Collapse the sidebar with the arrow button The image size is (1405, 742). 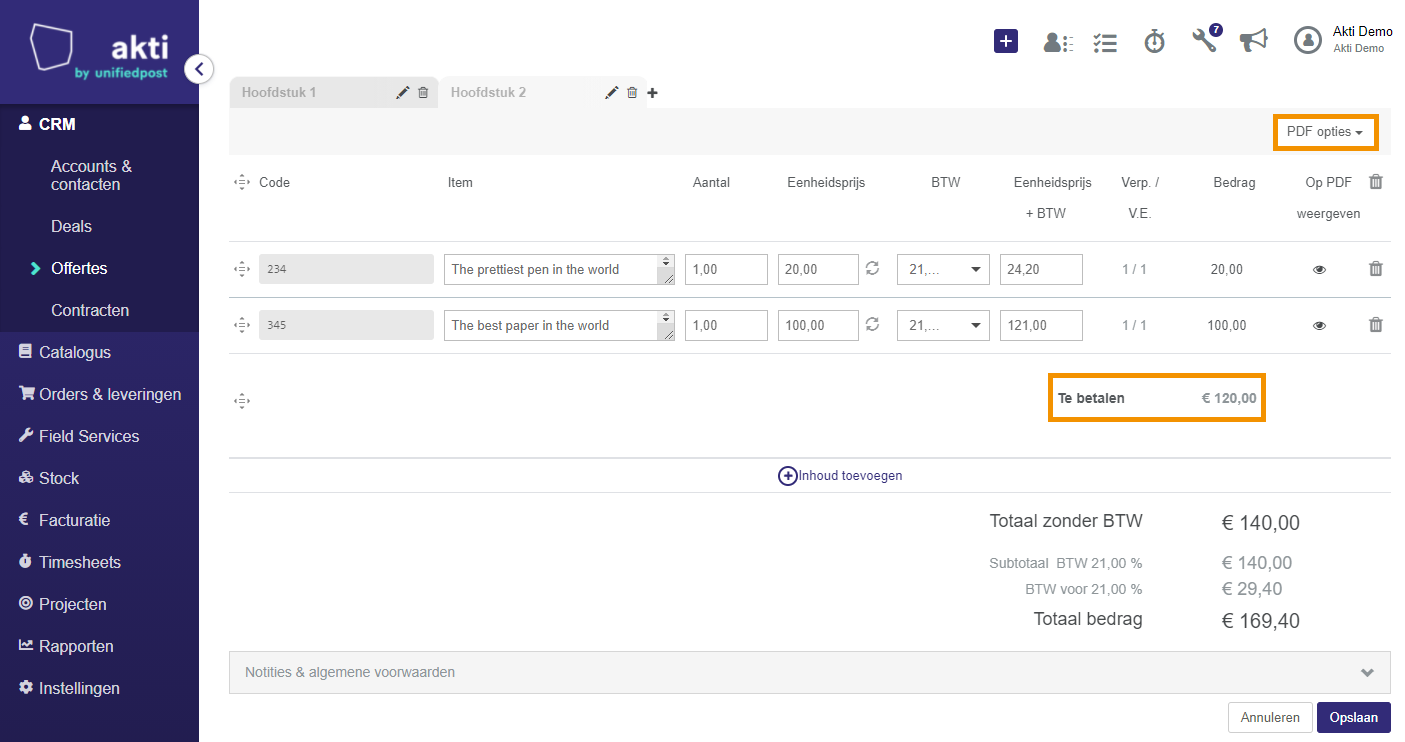pos(199,69)
